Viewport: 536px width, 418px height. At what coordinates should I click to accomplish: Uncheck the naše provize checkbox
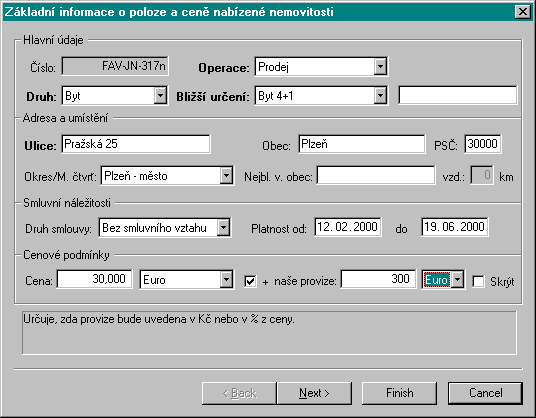pyautogui.click(x=250, y=281)
